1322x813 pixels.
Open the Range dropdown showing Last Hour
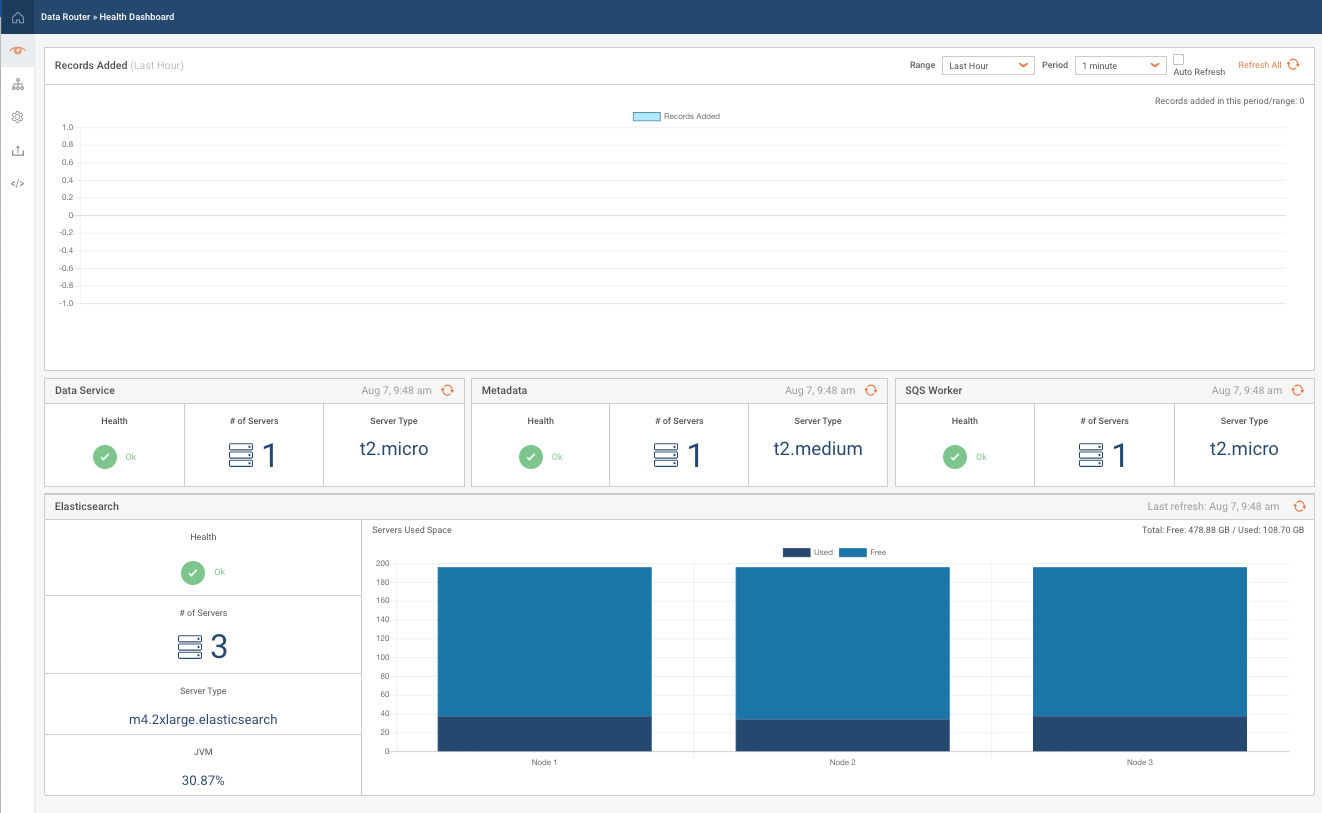[x=988, y=65]
